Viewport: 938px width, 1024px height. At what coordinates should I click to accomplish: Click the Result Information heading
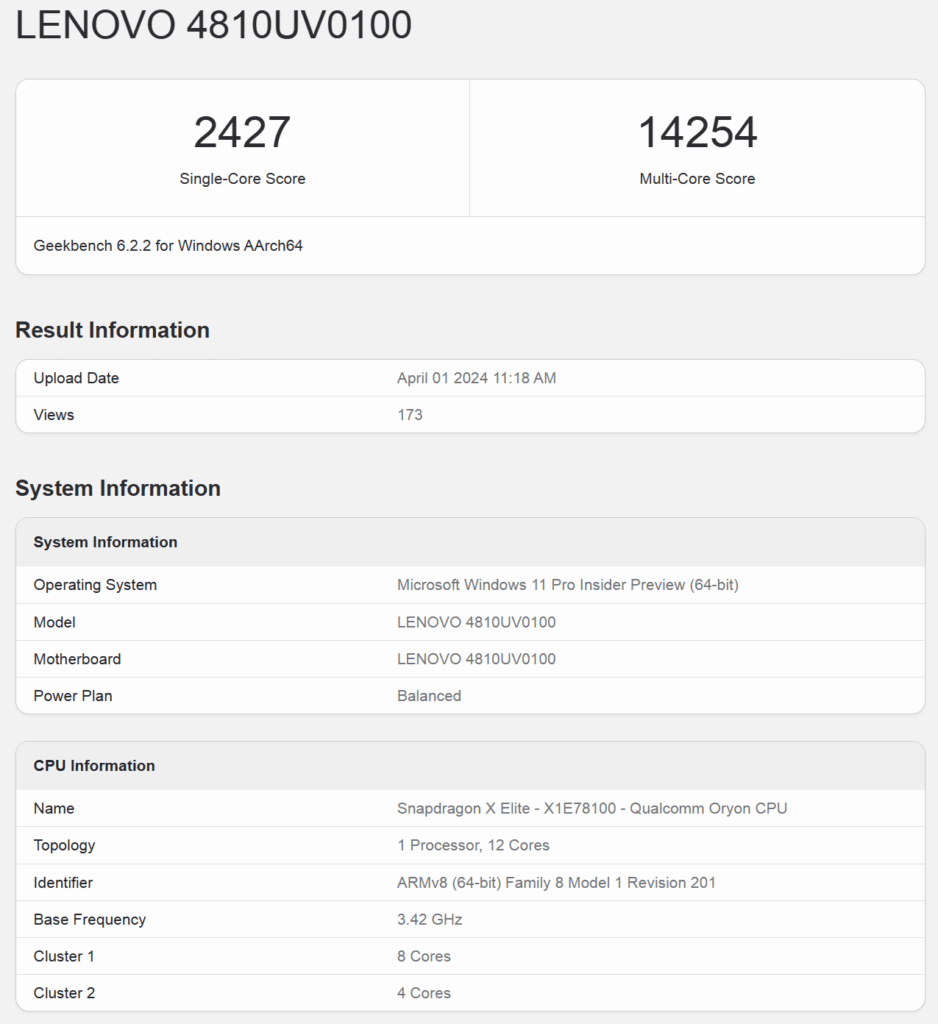click(112, 330)
